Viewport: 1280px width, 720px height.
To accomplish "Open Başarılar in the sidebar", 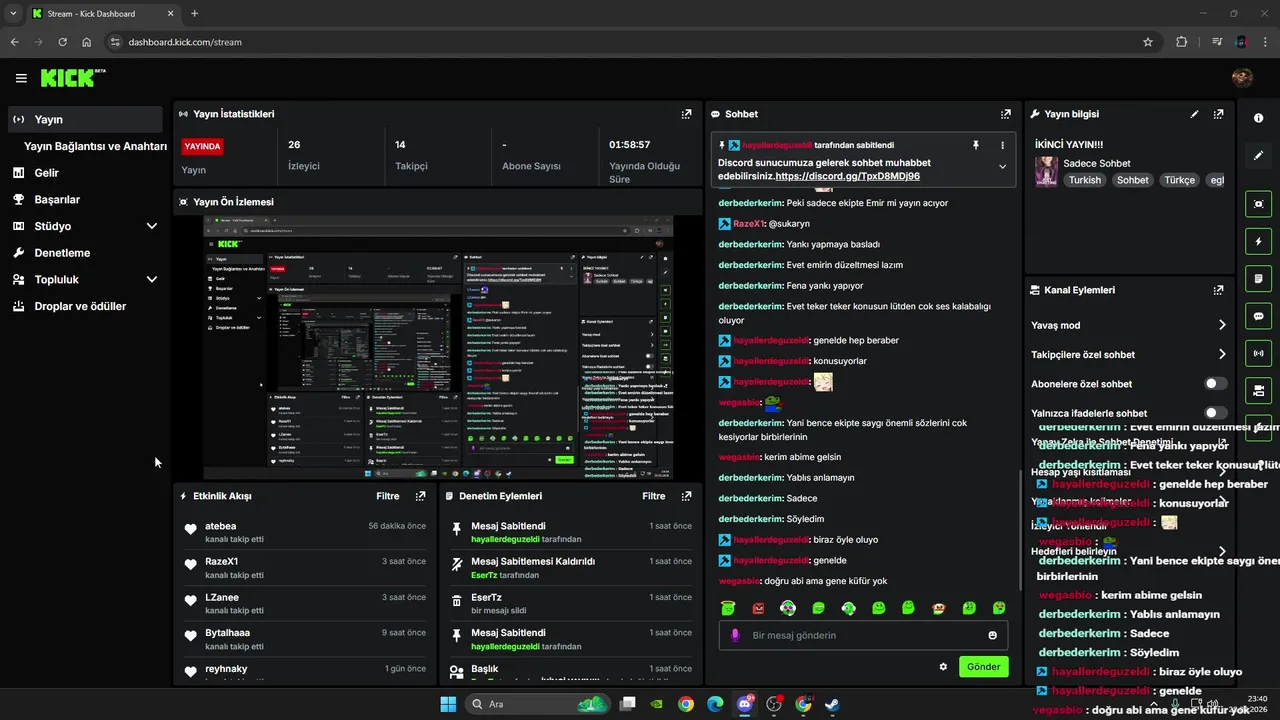I will click(x=85, y=199).
